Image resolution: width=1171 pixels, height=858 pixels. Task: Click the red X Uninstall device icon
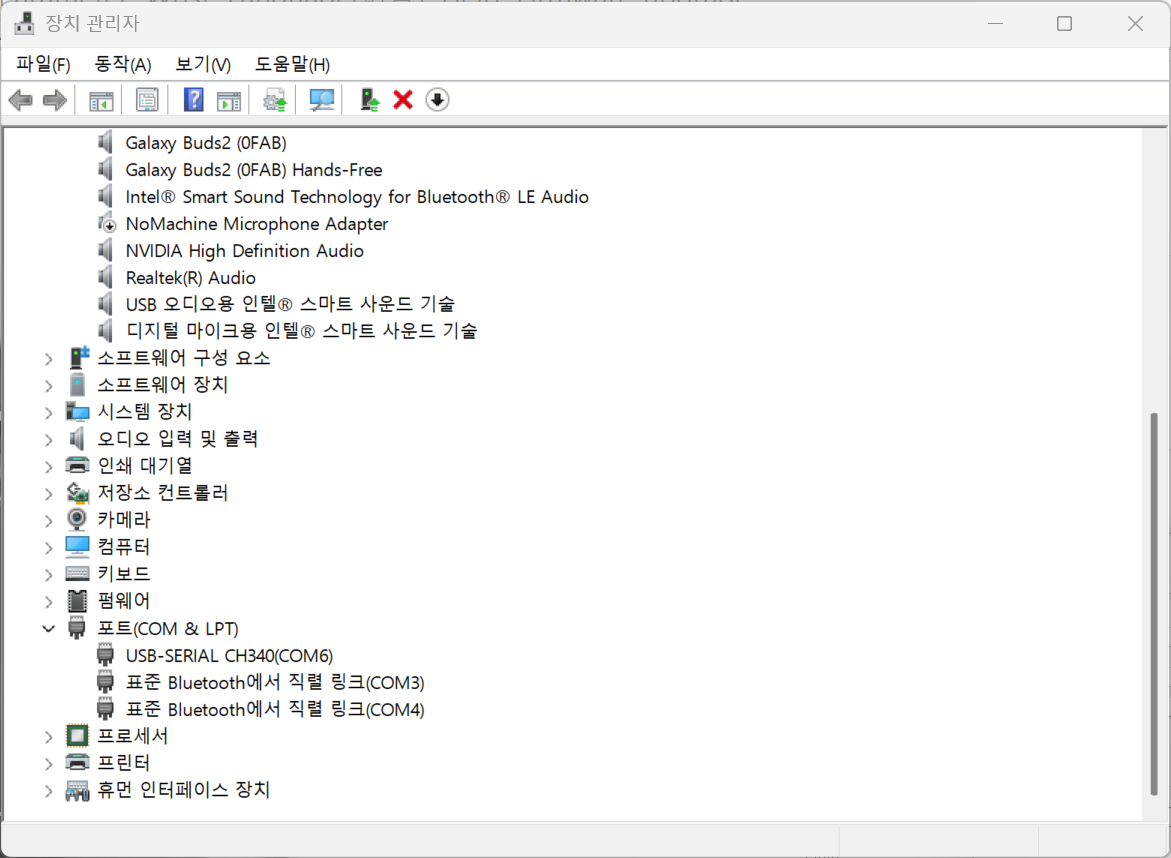point(403,100)
